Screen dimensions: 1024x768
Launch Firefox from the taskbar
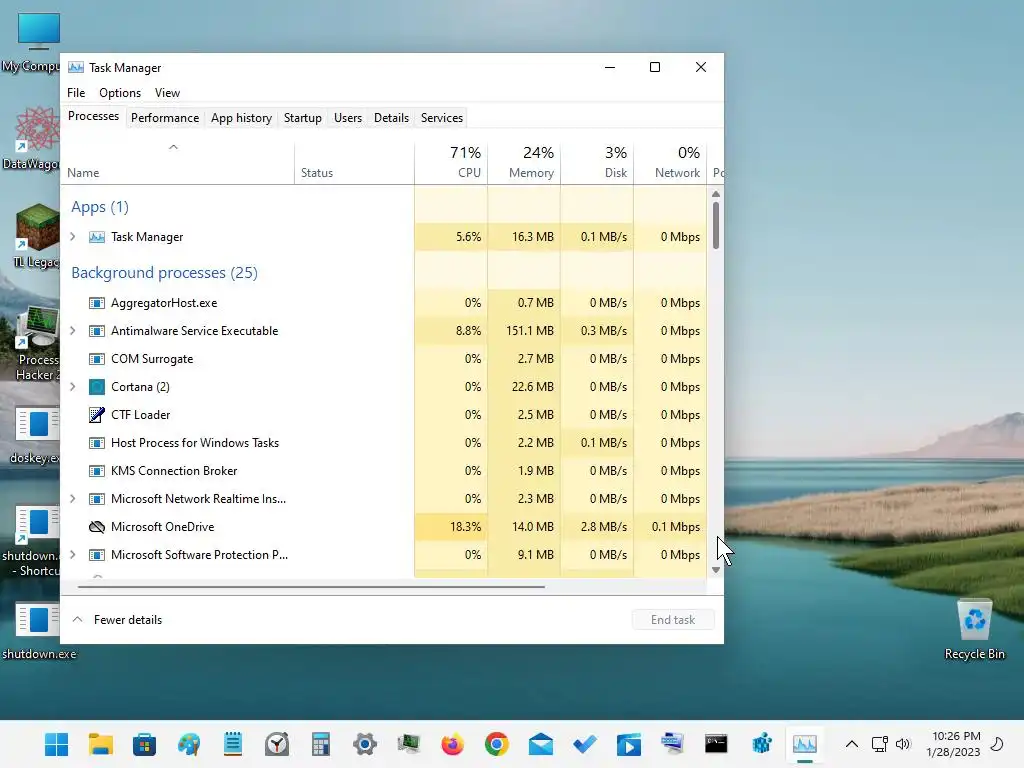click(x=453, y=744)
